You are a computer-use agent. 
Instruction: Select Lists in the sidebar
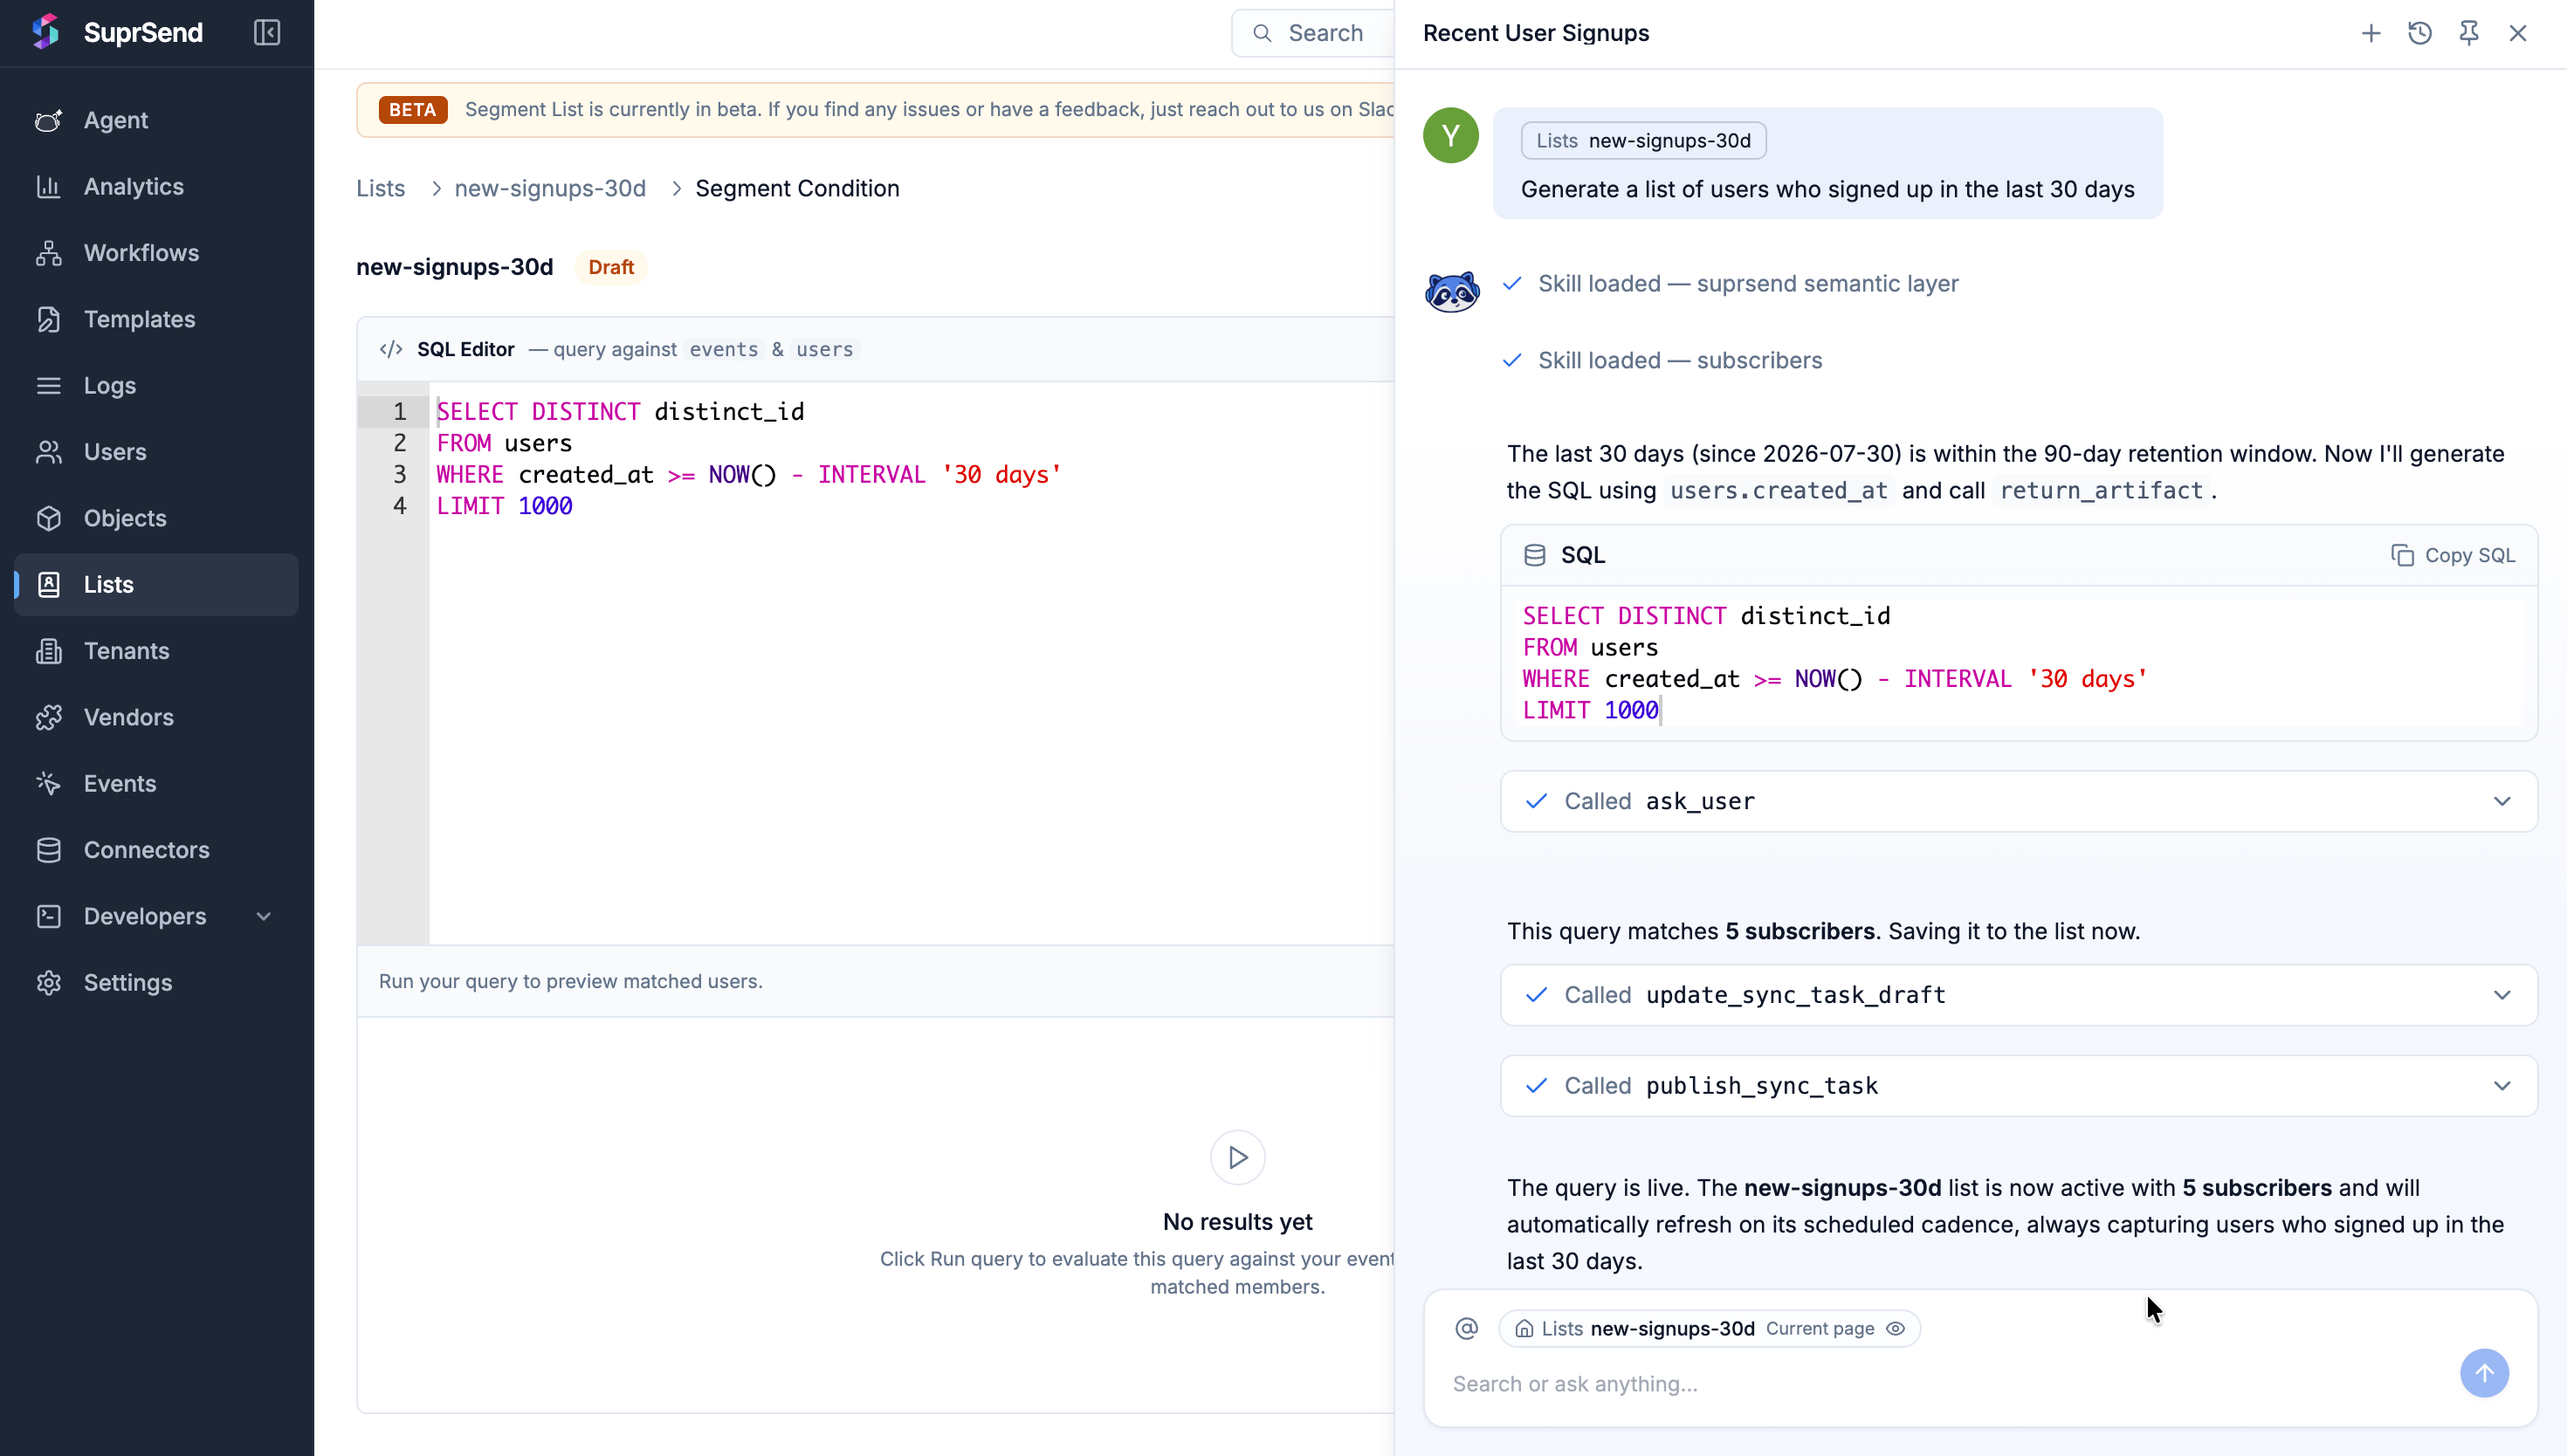point(157,585)
